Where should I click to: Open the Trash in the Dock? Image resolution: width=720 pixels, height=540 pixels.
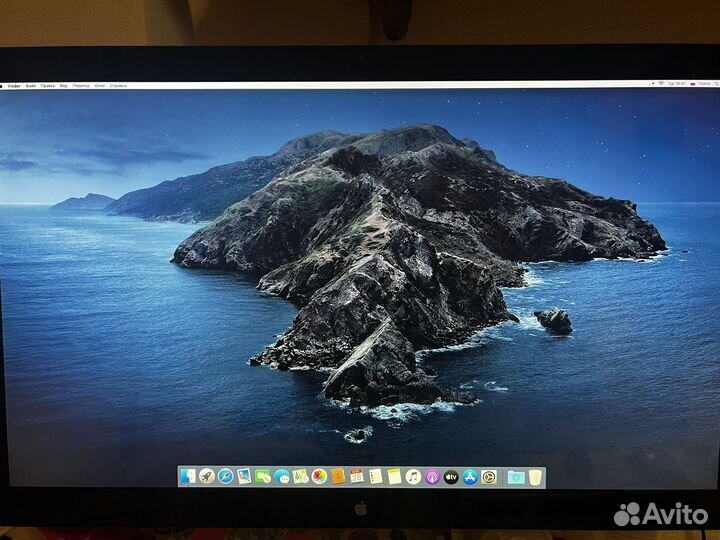(535, 478)
